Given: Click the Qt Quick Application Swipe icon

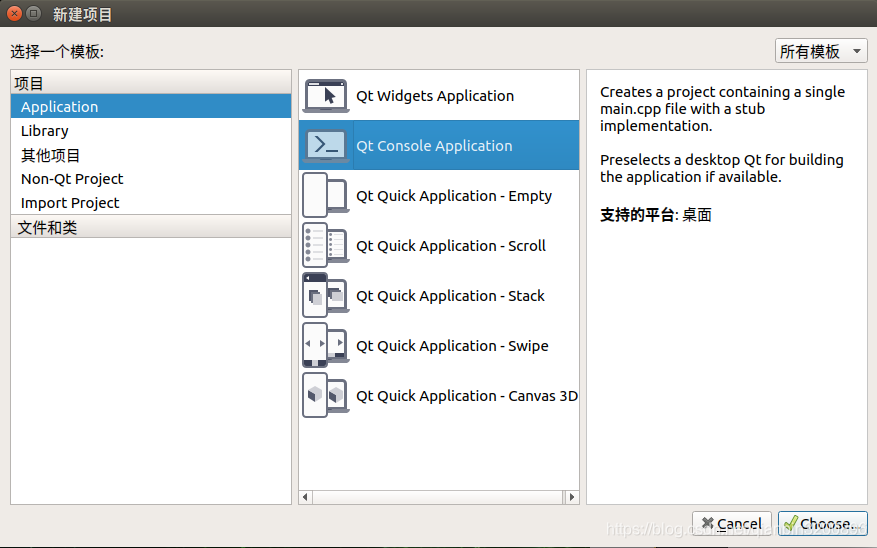Looking at the screenshot, I should [326, 345].
